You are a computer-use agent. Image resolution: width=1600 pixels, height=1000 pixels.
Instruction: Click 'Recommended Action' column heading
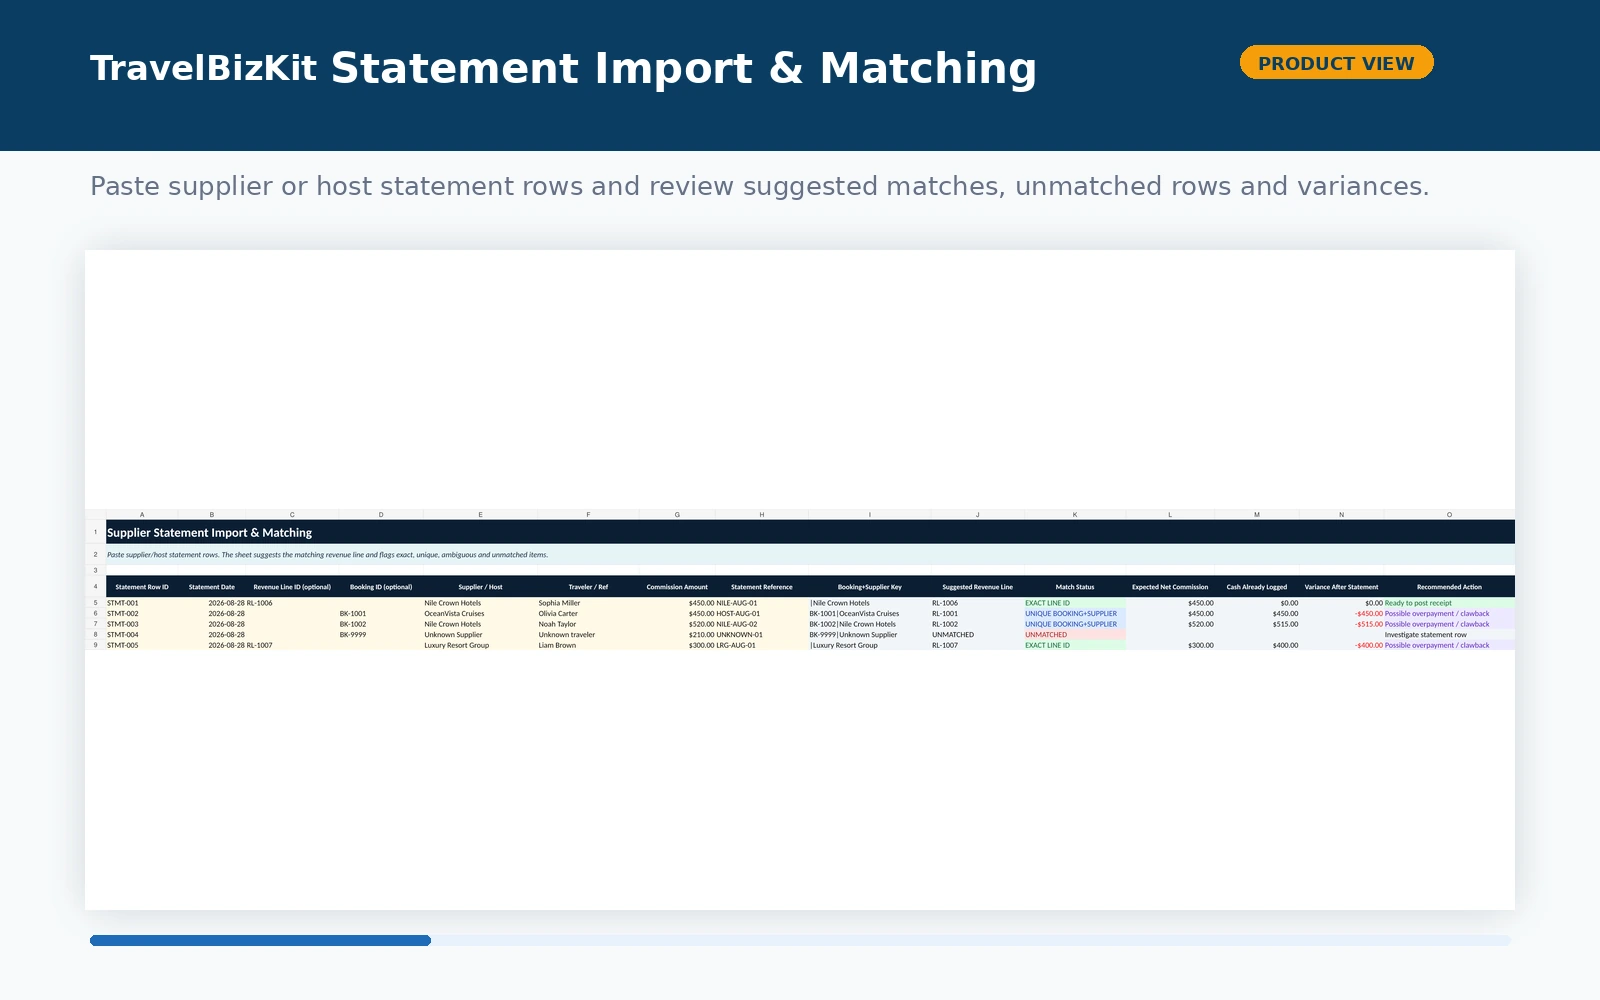[1449, 587]
